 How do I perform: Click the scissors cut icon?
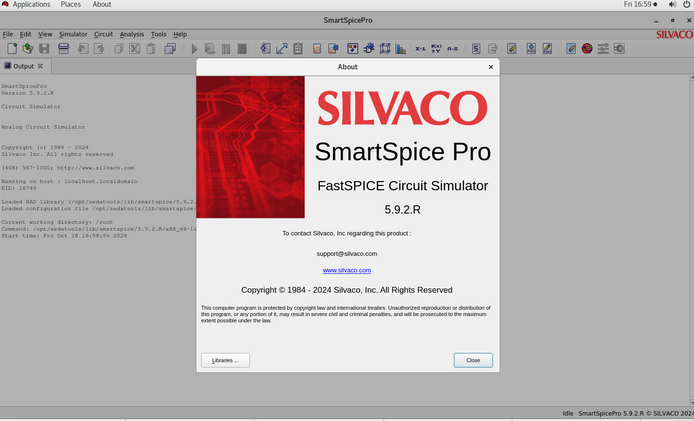point(135,49)
